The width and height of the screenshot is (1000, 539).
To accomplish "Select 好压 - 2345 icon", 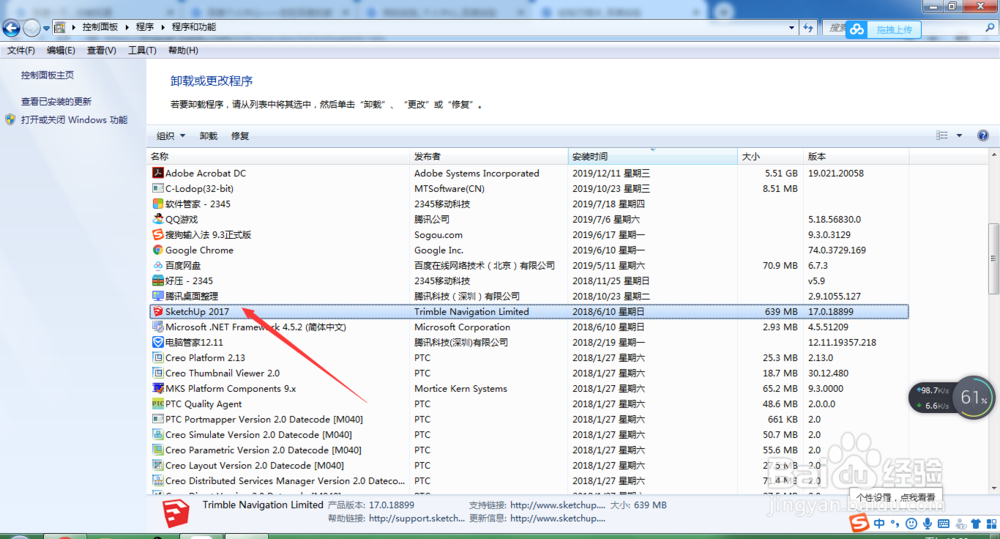I will pyautogui.click(x=158, y=281).
